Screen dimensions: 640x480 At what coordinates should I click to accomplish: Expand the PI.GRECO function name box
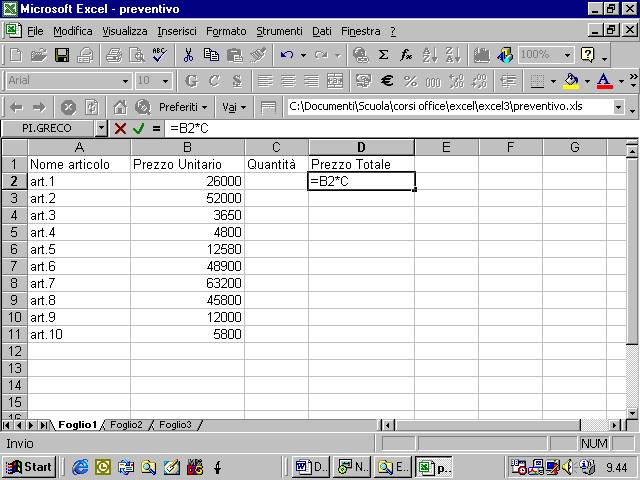pos(101,129)
